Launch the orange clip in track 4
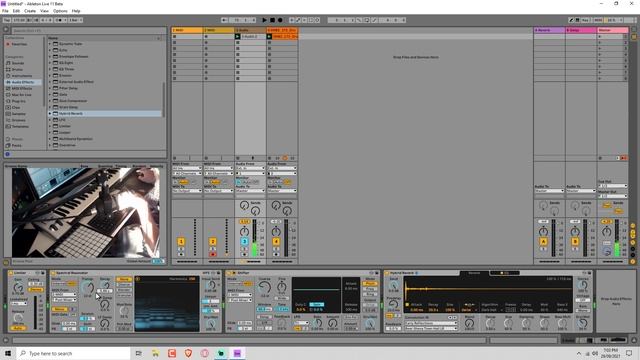This screenshot has height=360, width=640. pos(269,36)
